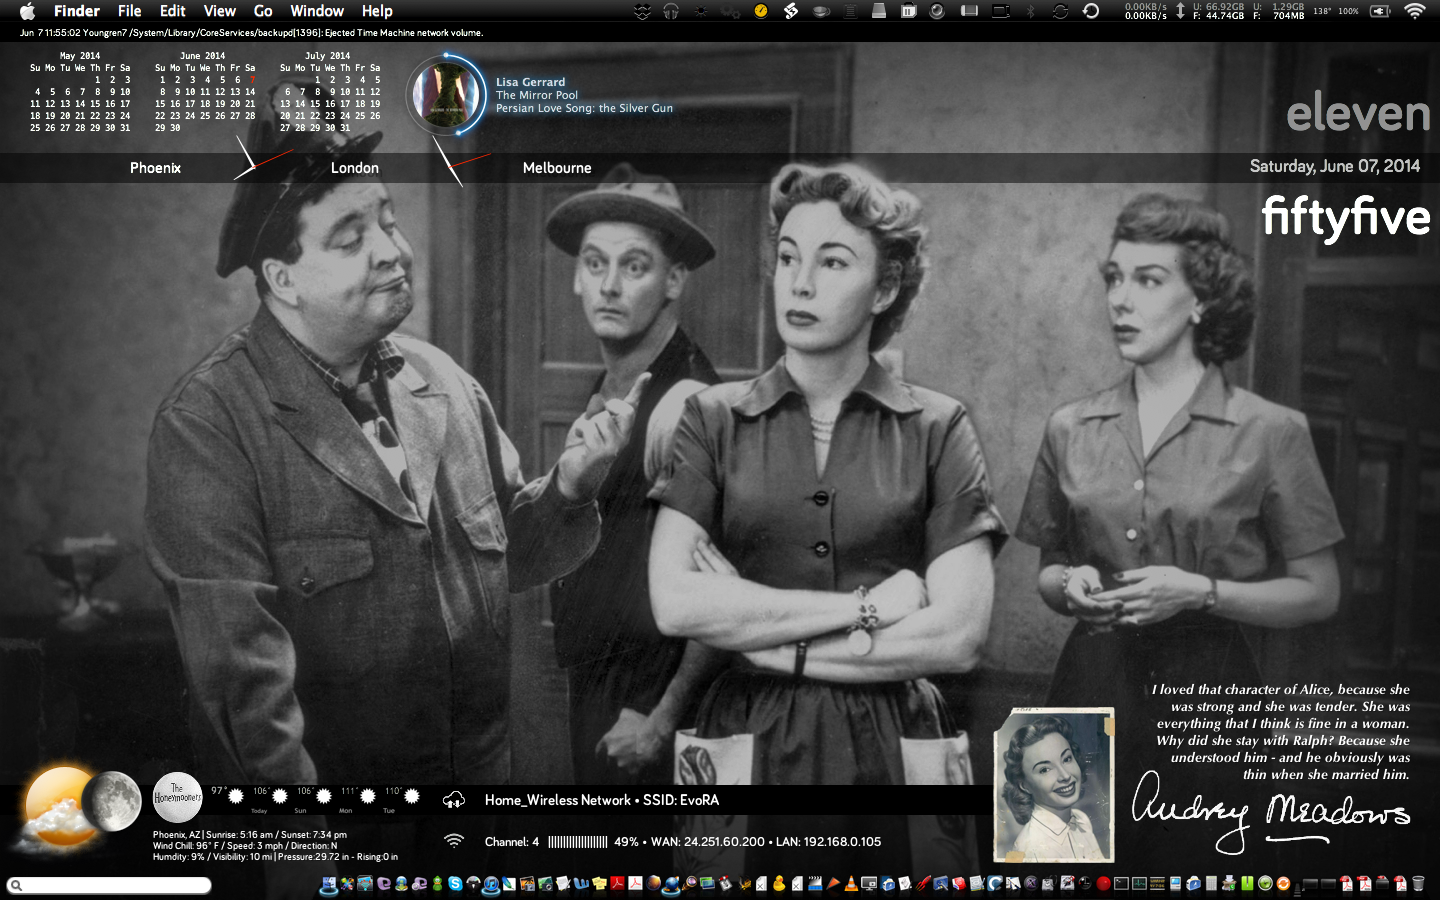Open the printer icon in dock

1229,884
